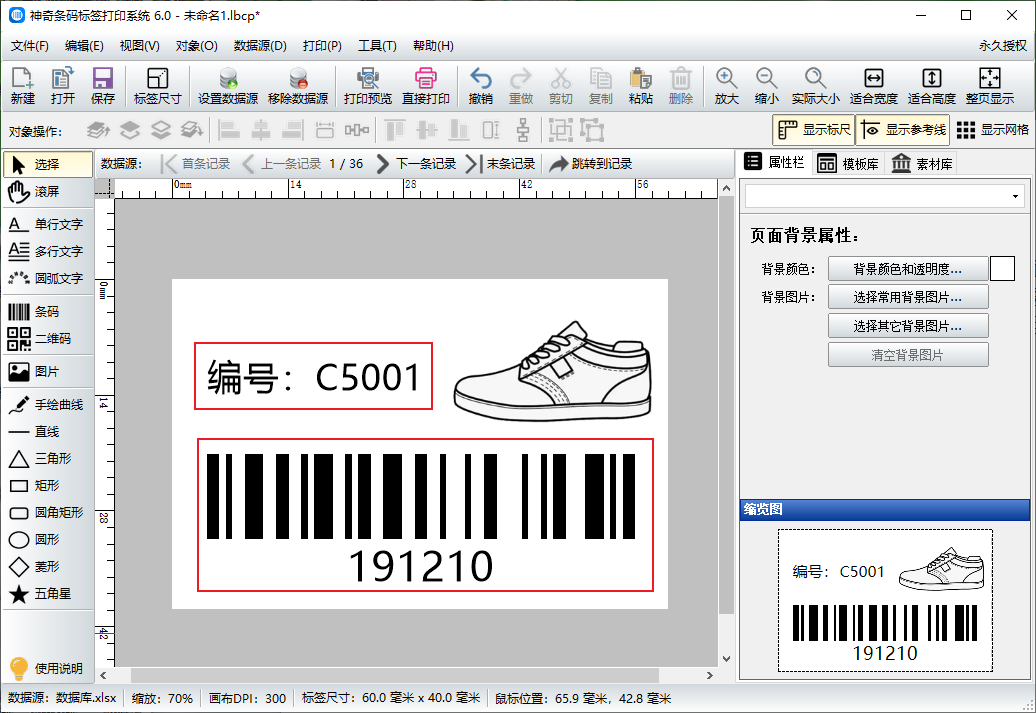The height and width of the screenshot is (713, 1036).
Task: Select the 圆弧文字 arc text tool
Action: coord(48,278)
